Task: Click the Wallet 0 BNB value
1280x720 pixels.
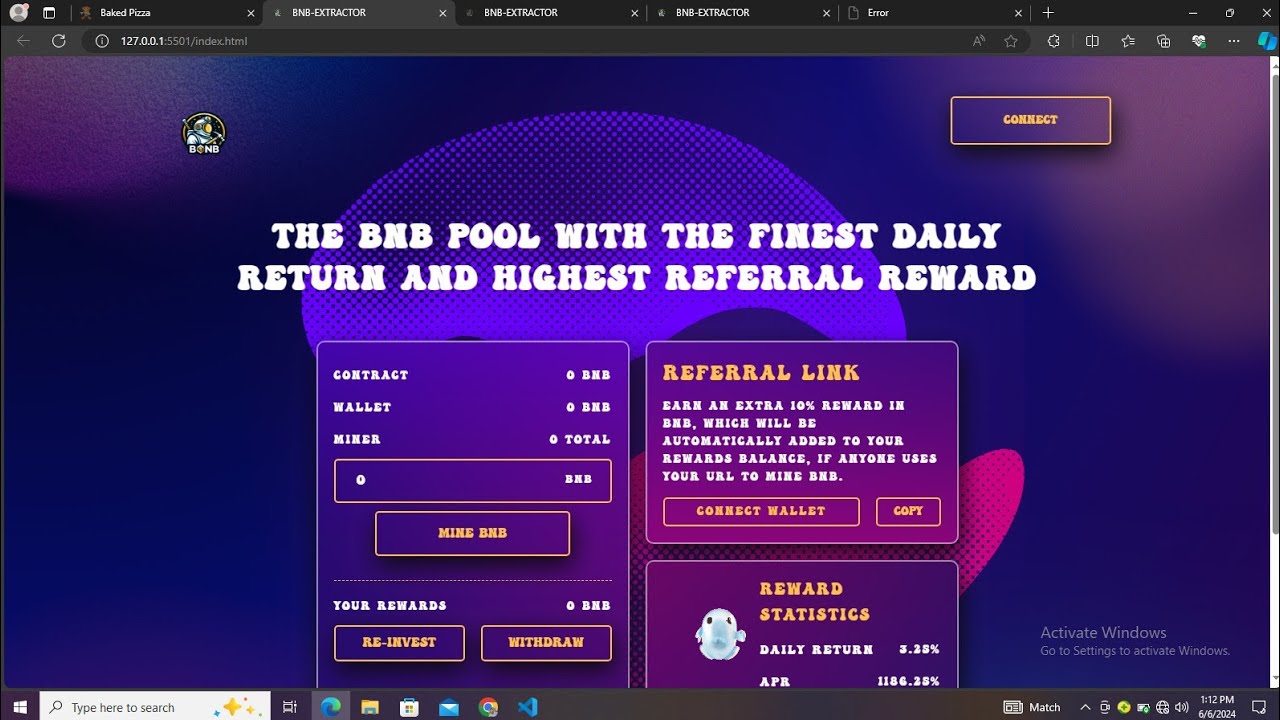Action: click(588, 407)
